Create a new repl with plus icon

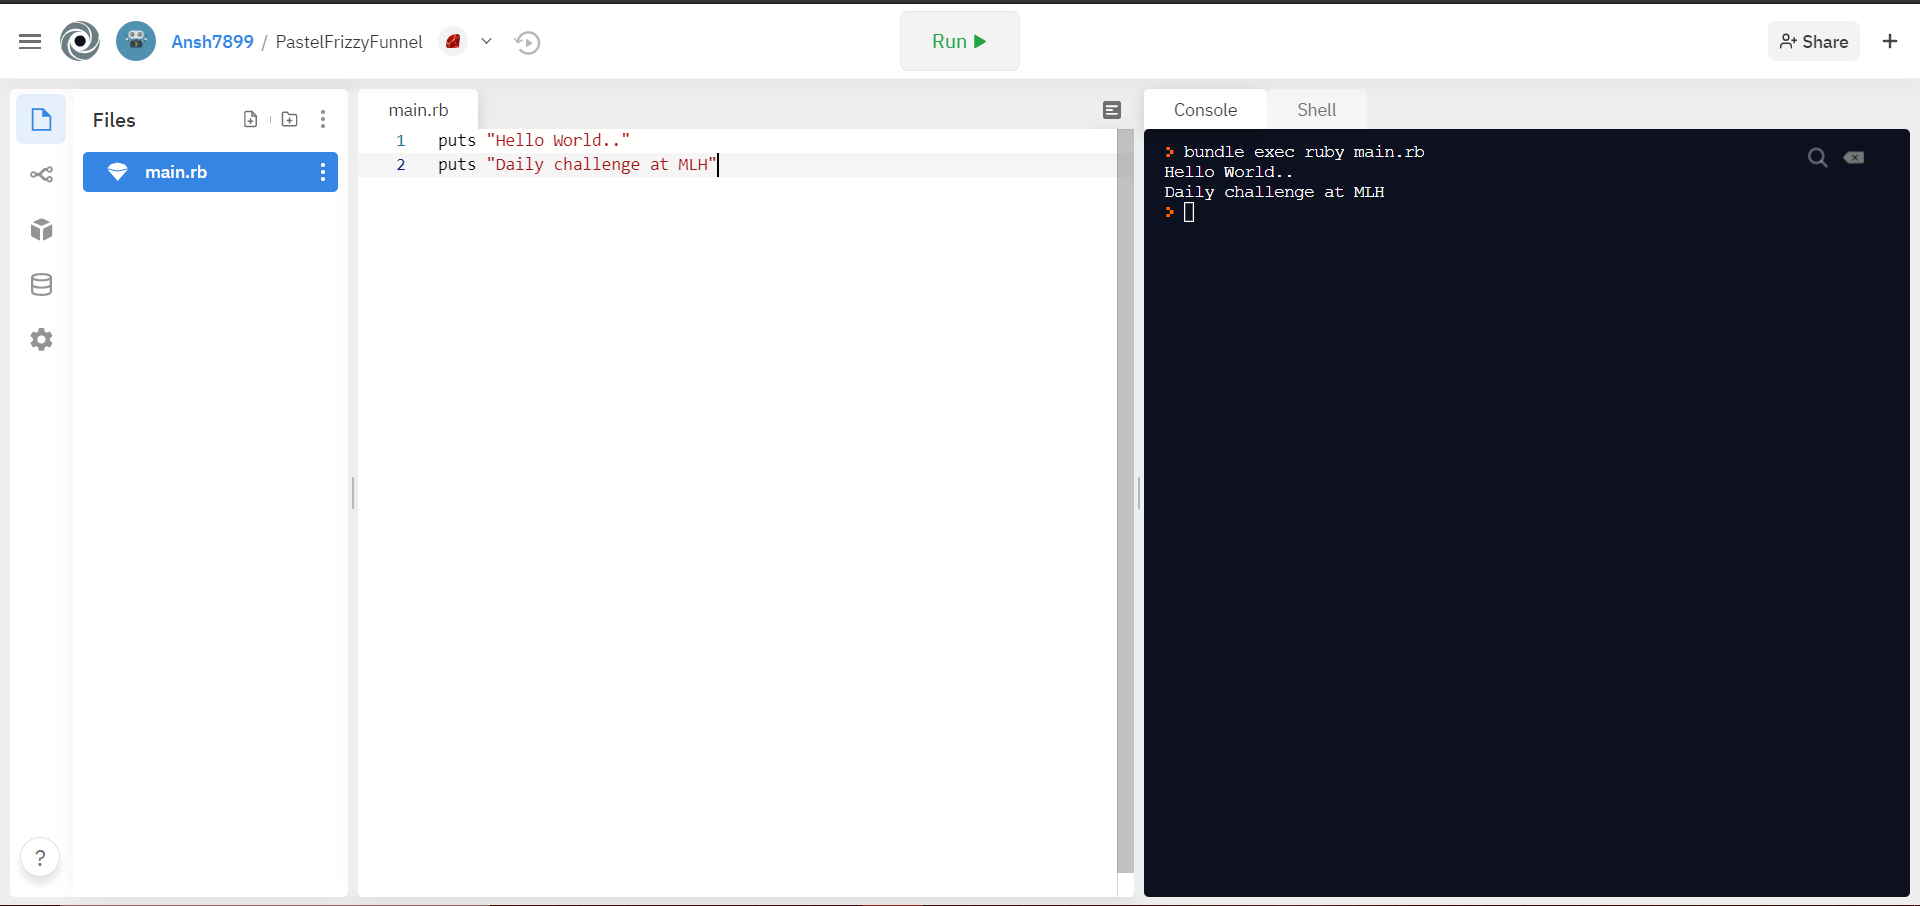pos(1890,41)
